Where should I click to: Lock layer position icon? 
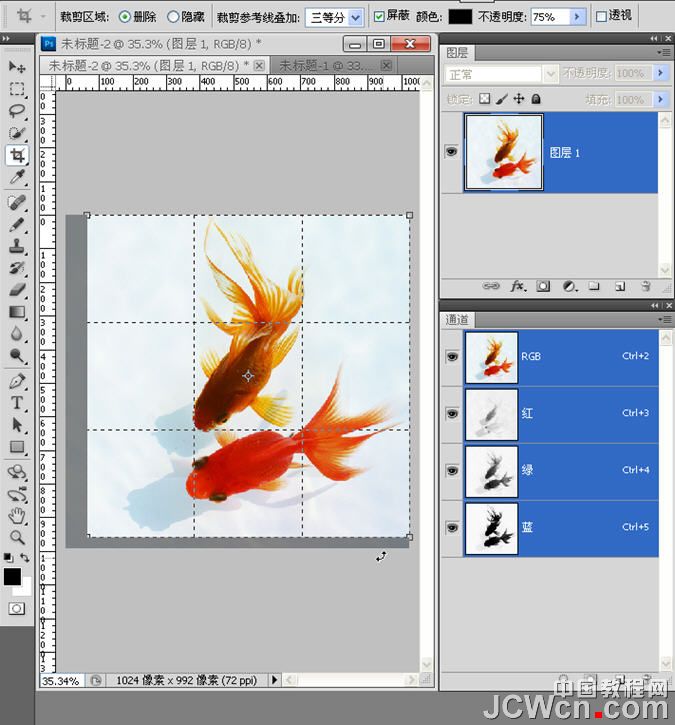pos(519,98)
